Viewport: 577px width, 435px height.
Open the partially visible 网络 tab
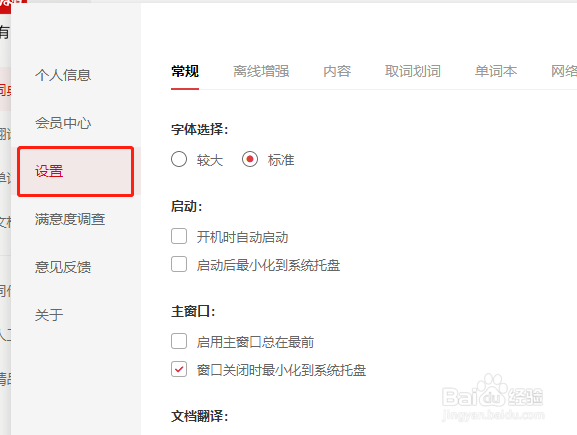click(x=564, y=71)
